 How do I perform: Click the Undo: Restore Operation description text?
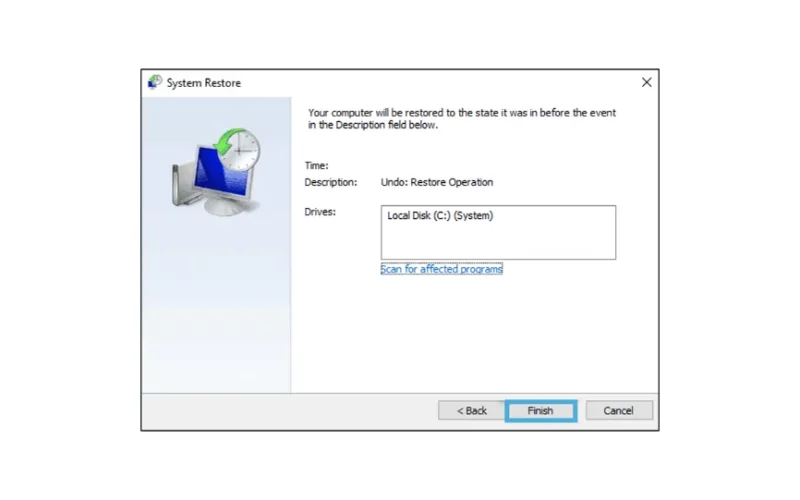point(437,182)
